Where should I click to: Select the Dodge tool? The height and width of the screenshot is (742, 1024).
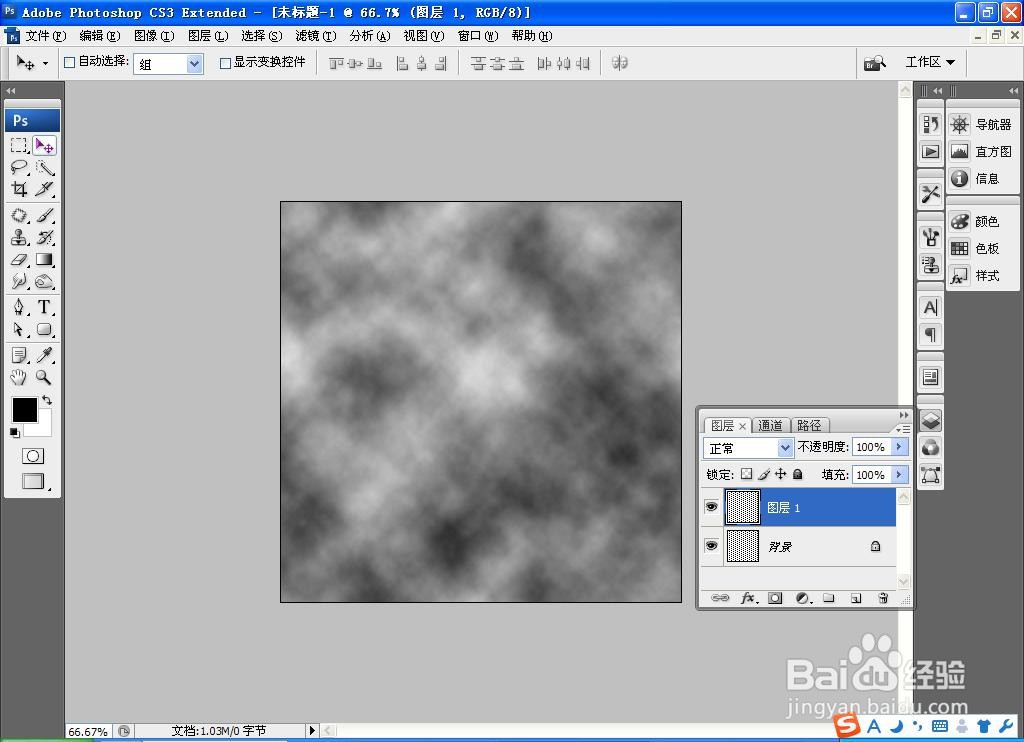(x=44, y=282)
